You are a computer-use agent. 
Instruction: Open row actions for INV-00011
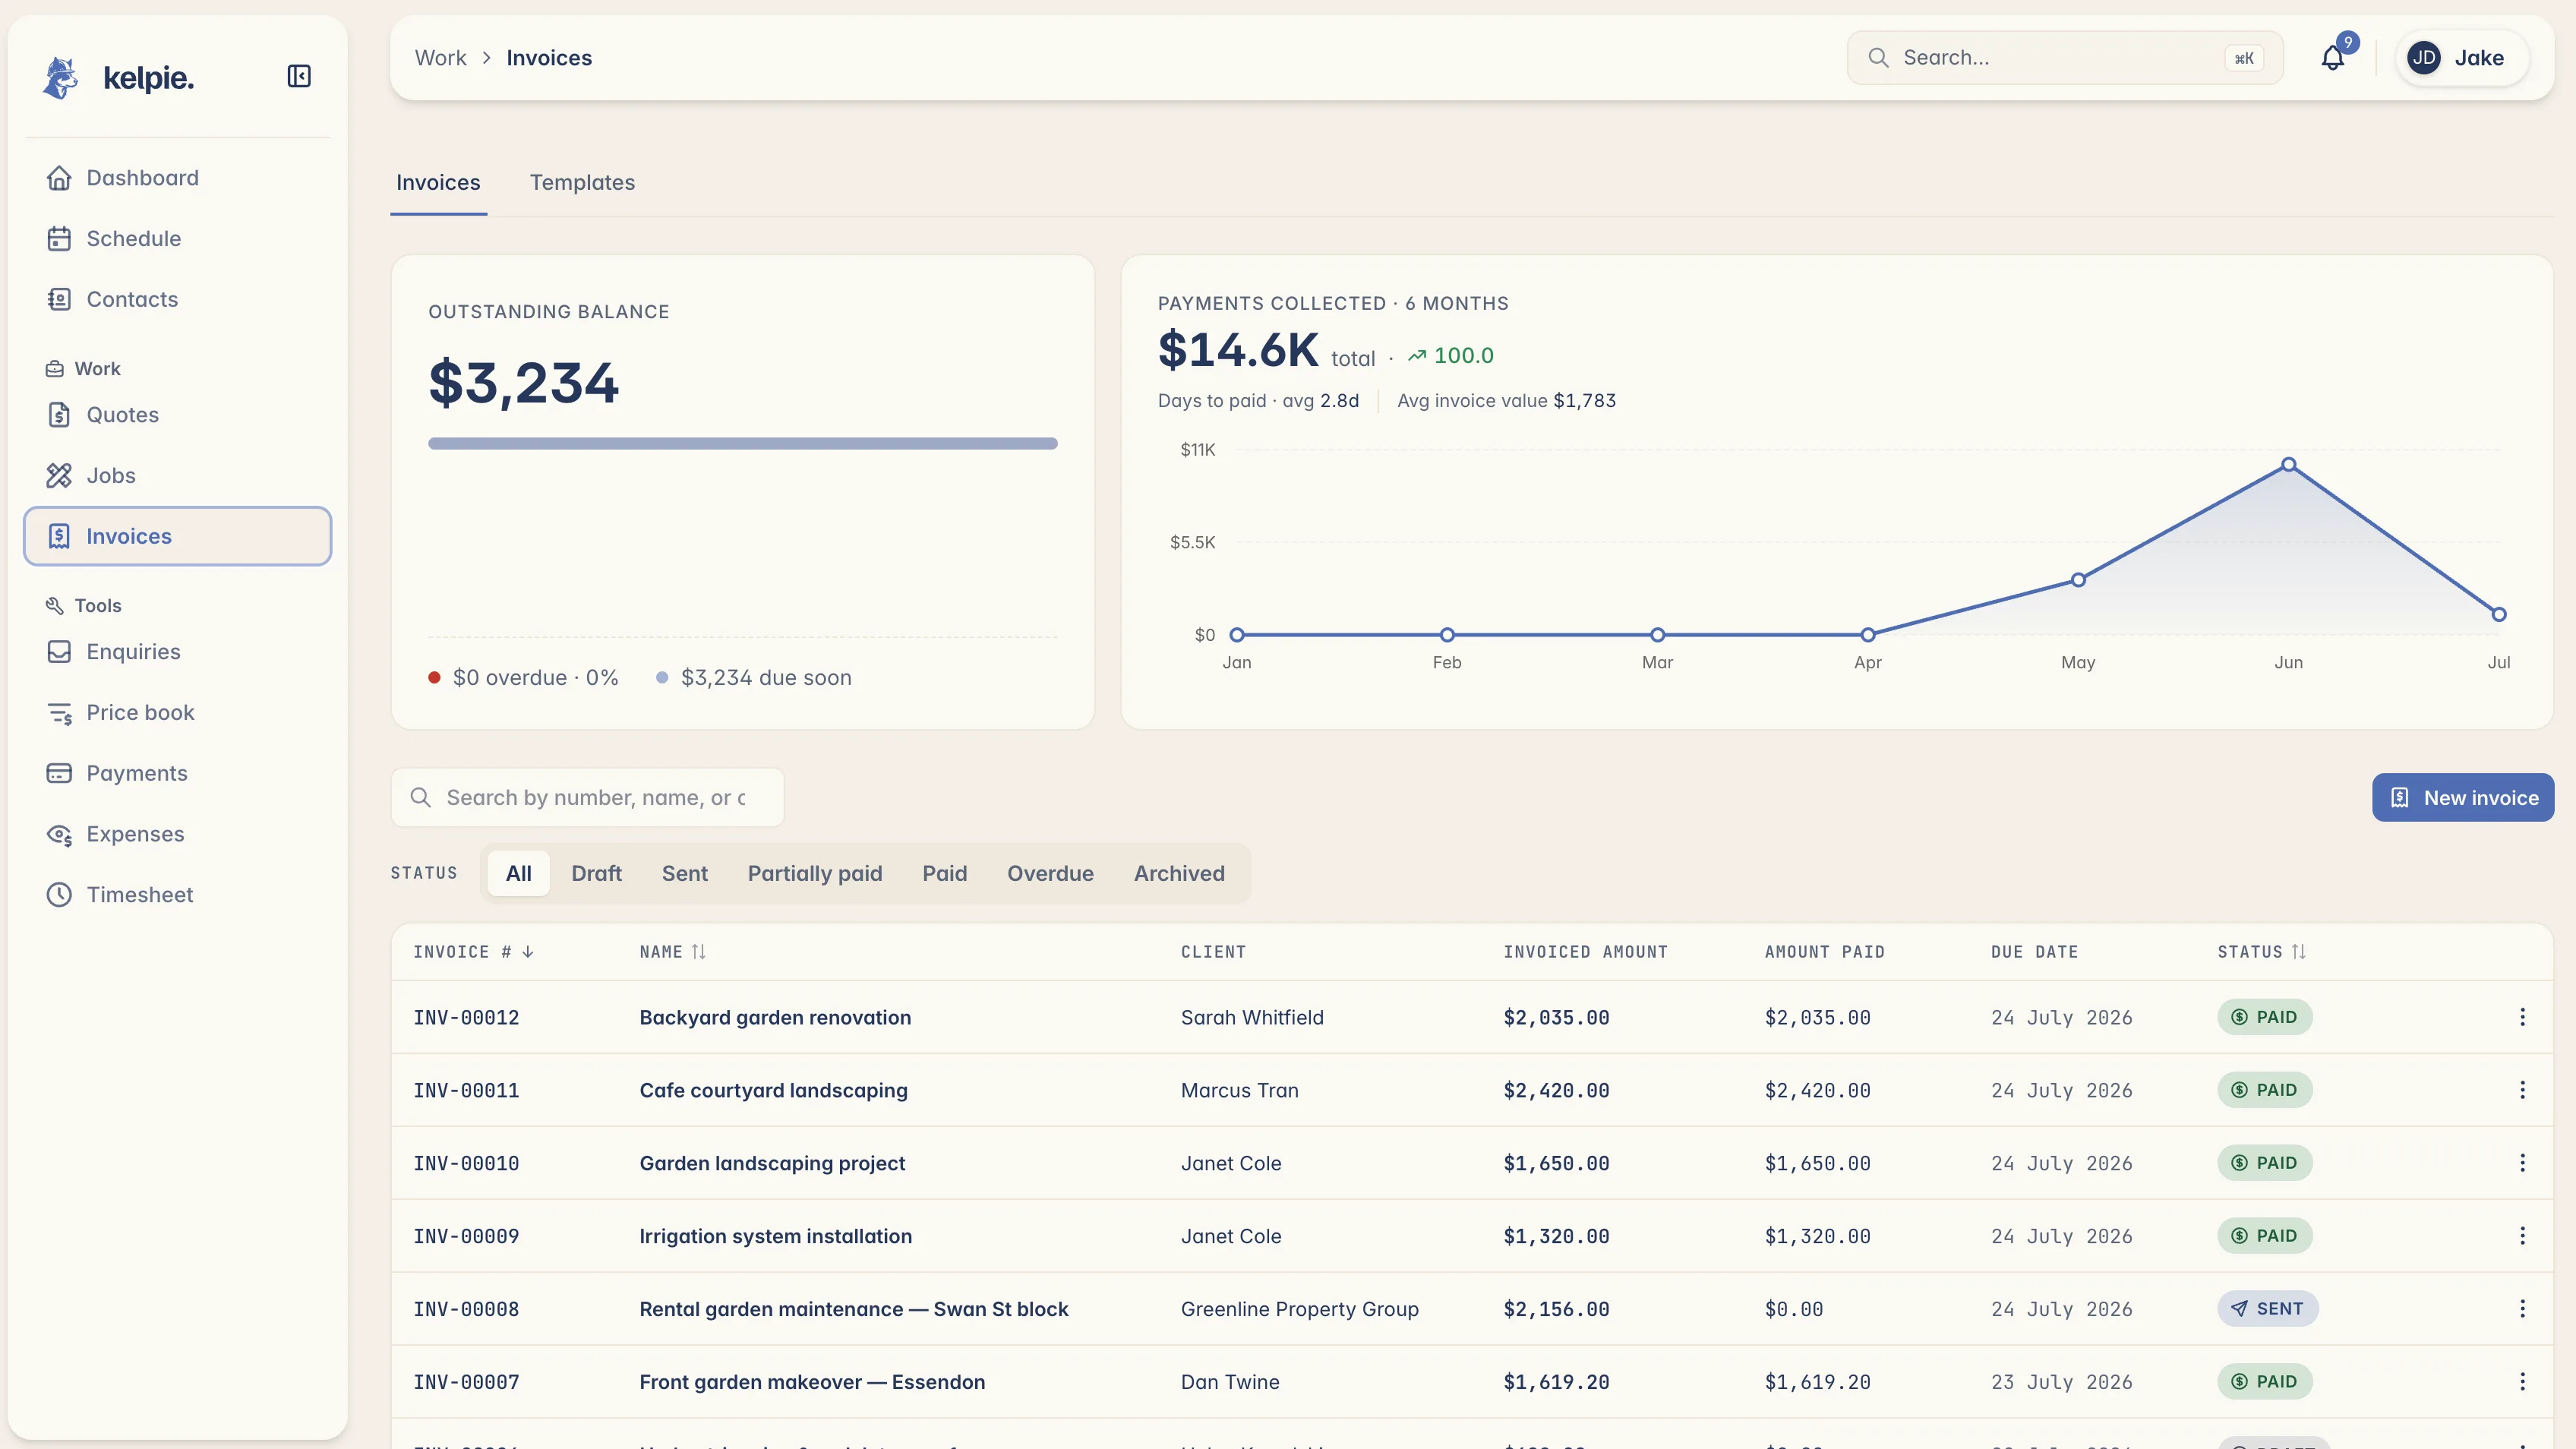point(2522,1090)
